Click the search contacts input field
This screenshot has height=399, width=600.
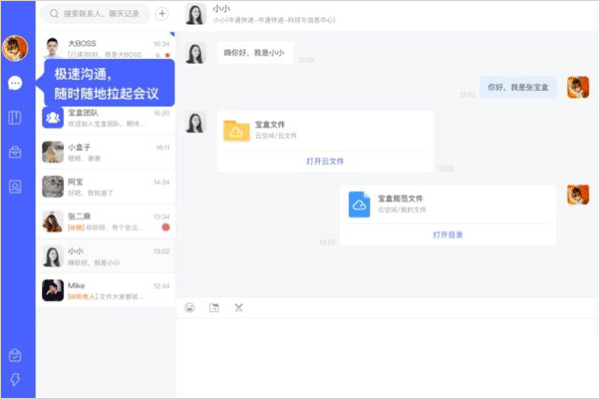click(95, 14)
